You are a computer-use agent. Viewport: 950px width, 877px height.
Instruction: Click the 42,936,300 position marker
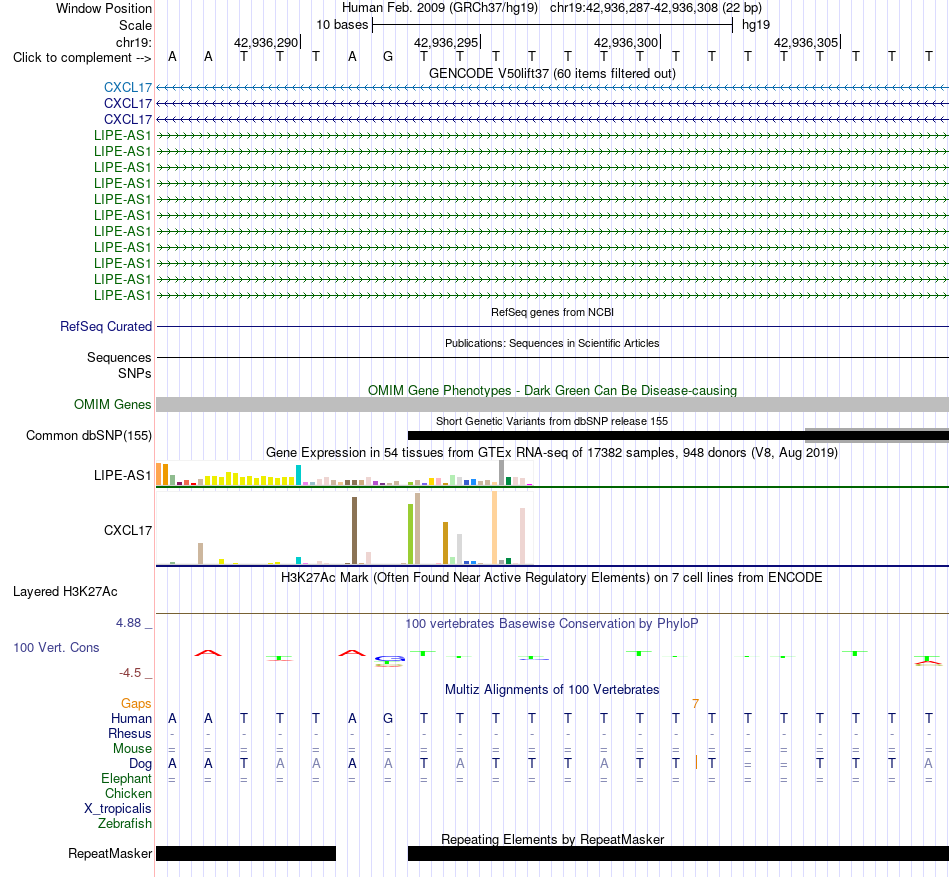[x=626, y=42]
